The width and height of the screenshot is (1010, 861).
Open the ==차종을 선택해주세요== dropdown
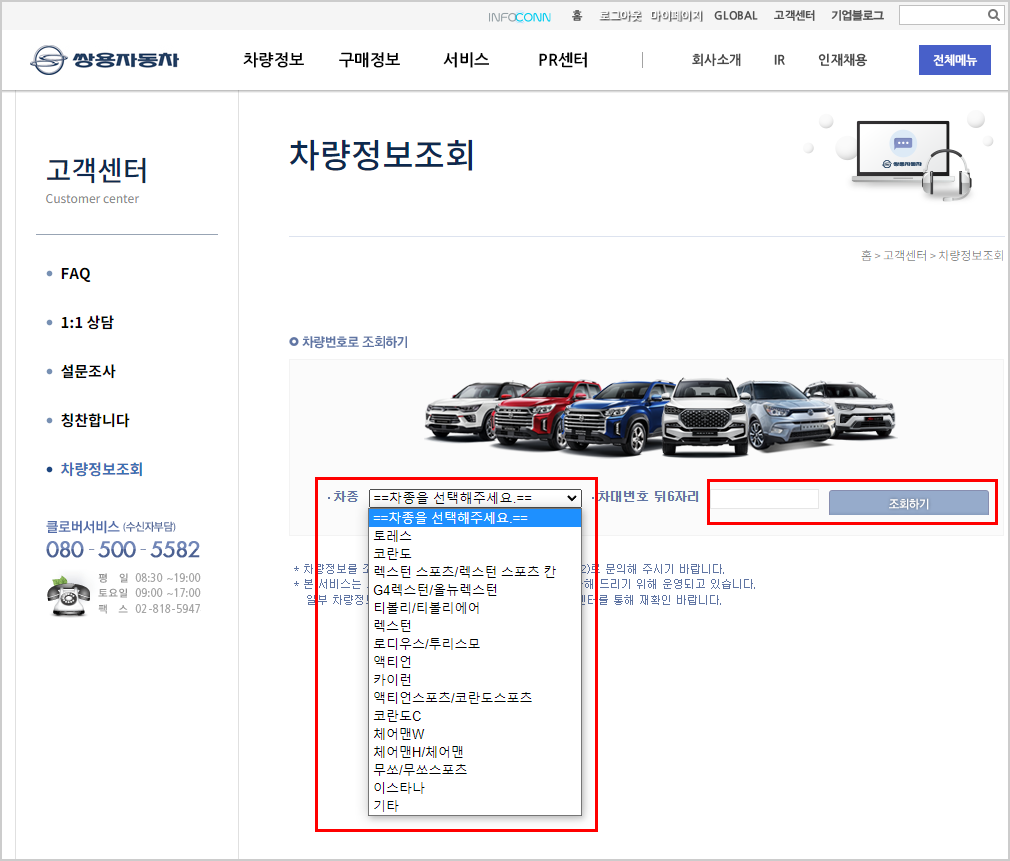coord(475,497)
